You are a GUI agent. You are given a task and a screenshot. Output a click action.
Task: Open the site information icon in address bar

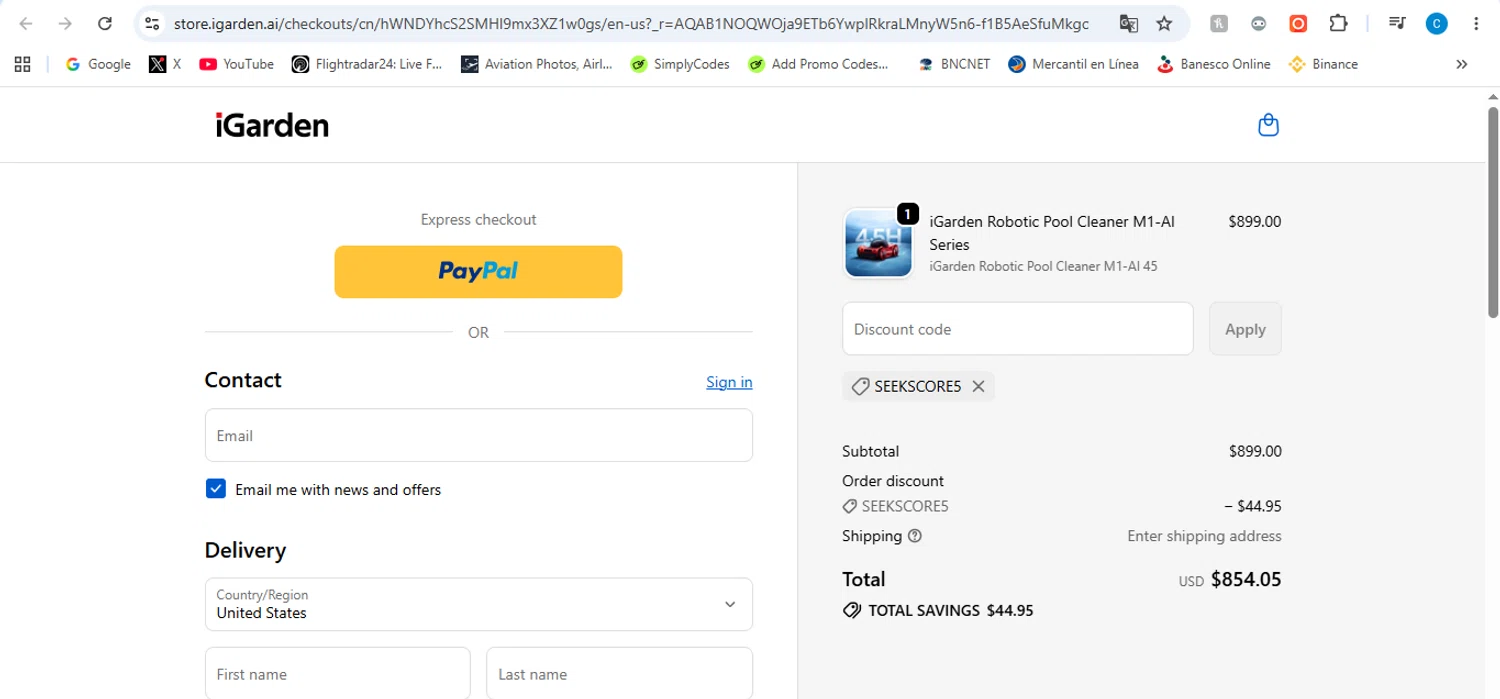(x=152, y=23)
